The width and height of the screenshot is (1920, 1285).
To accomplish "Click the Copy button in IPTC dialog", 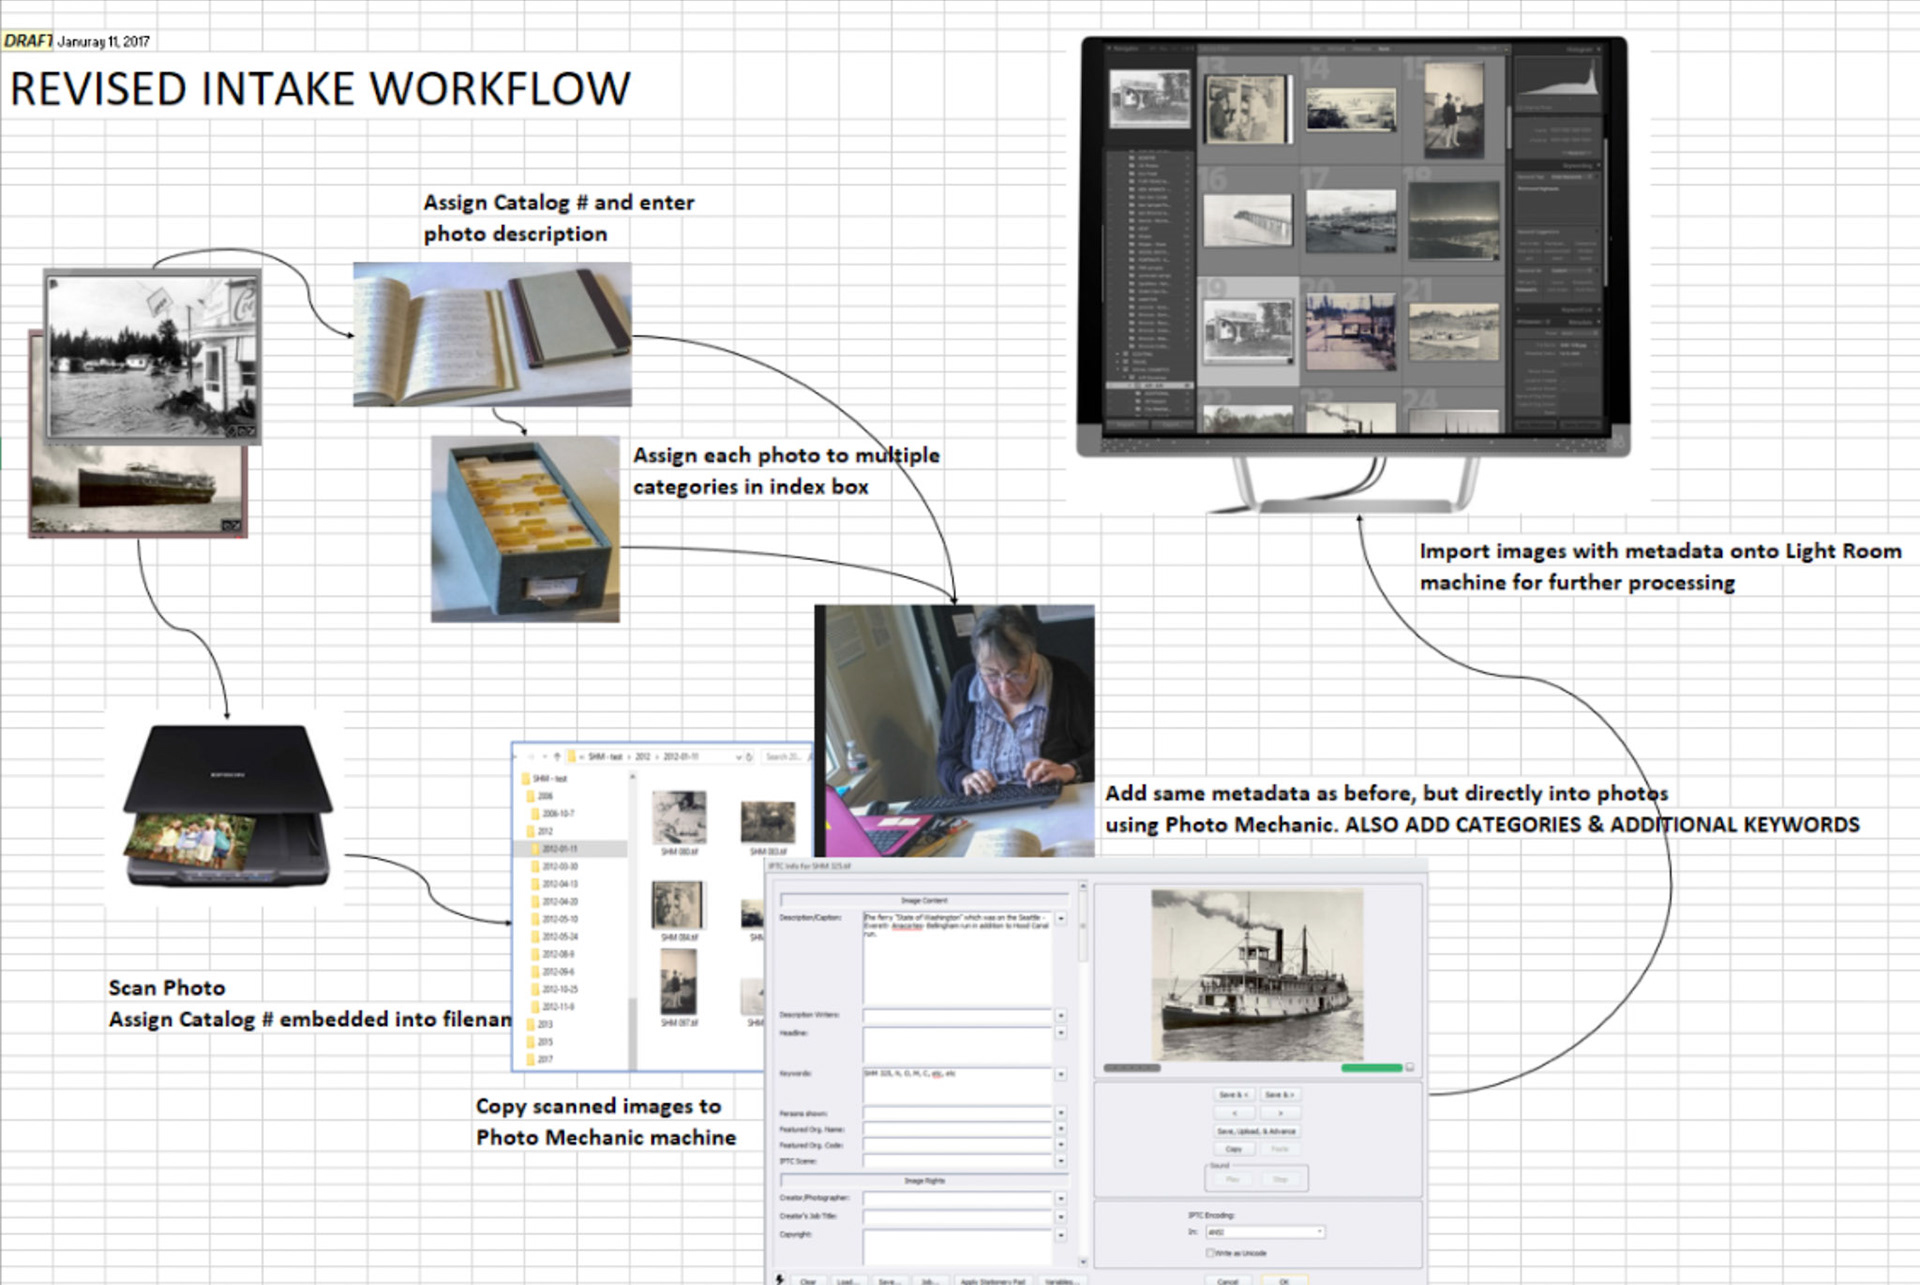I will [x=1234, y=1149].
